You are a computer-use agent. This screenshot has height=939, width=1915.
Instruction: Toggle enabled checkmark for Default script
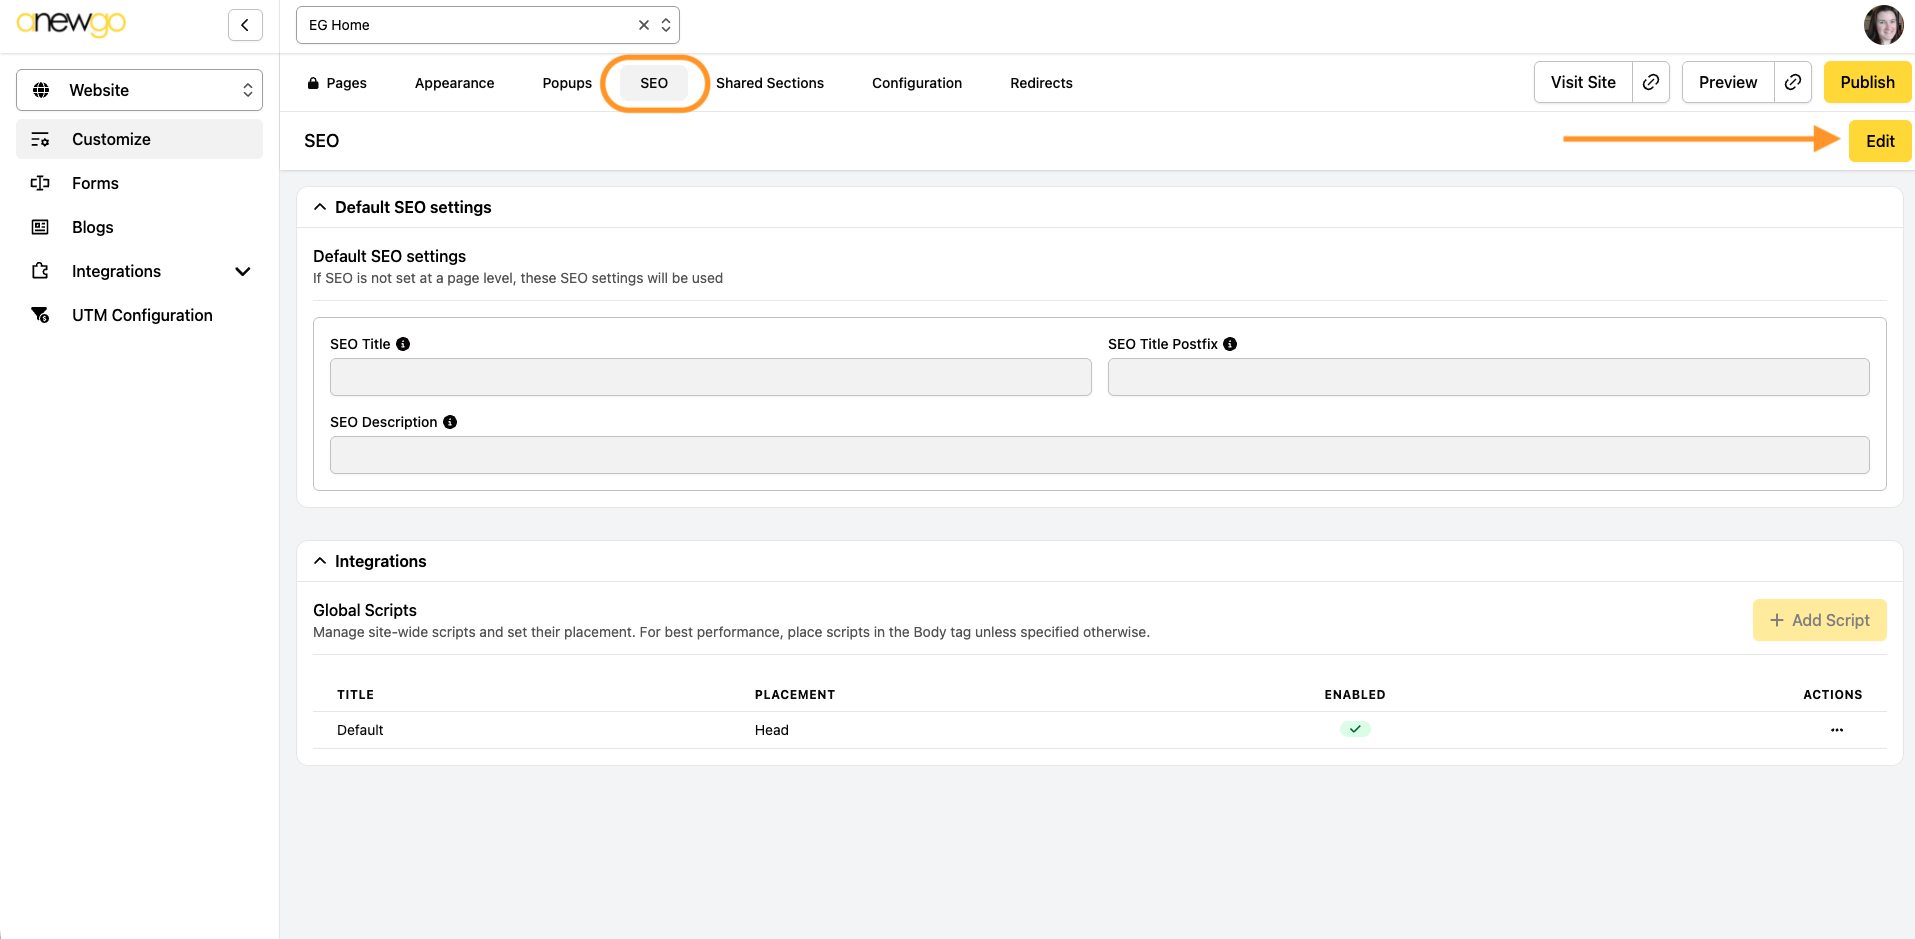tap(1355, 729)
